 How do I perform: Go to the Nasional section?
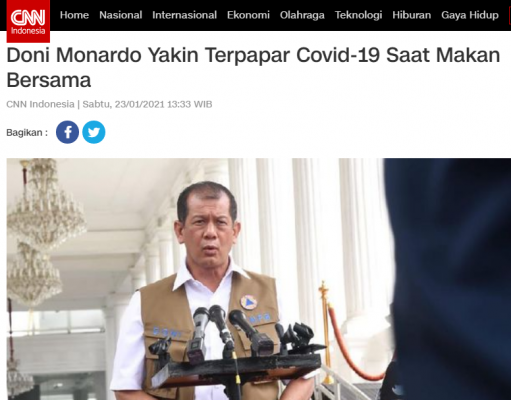120,15
